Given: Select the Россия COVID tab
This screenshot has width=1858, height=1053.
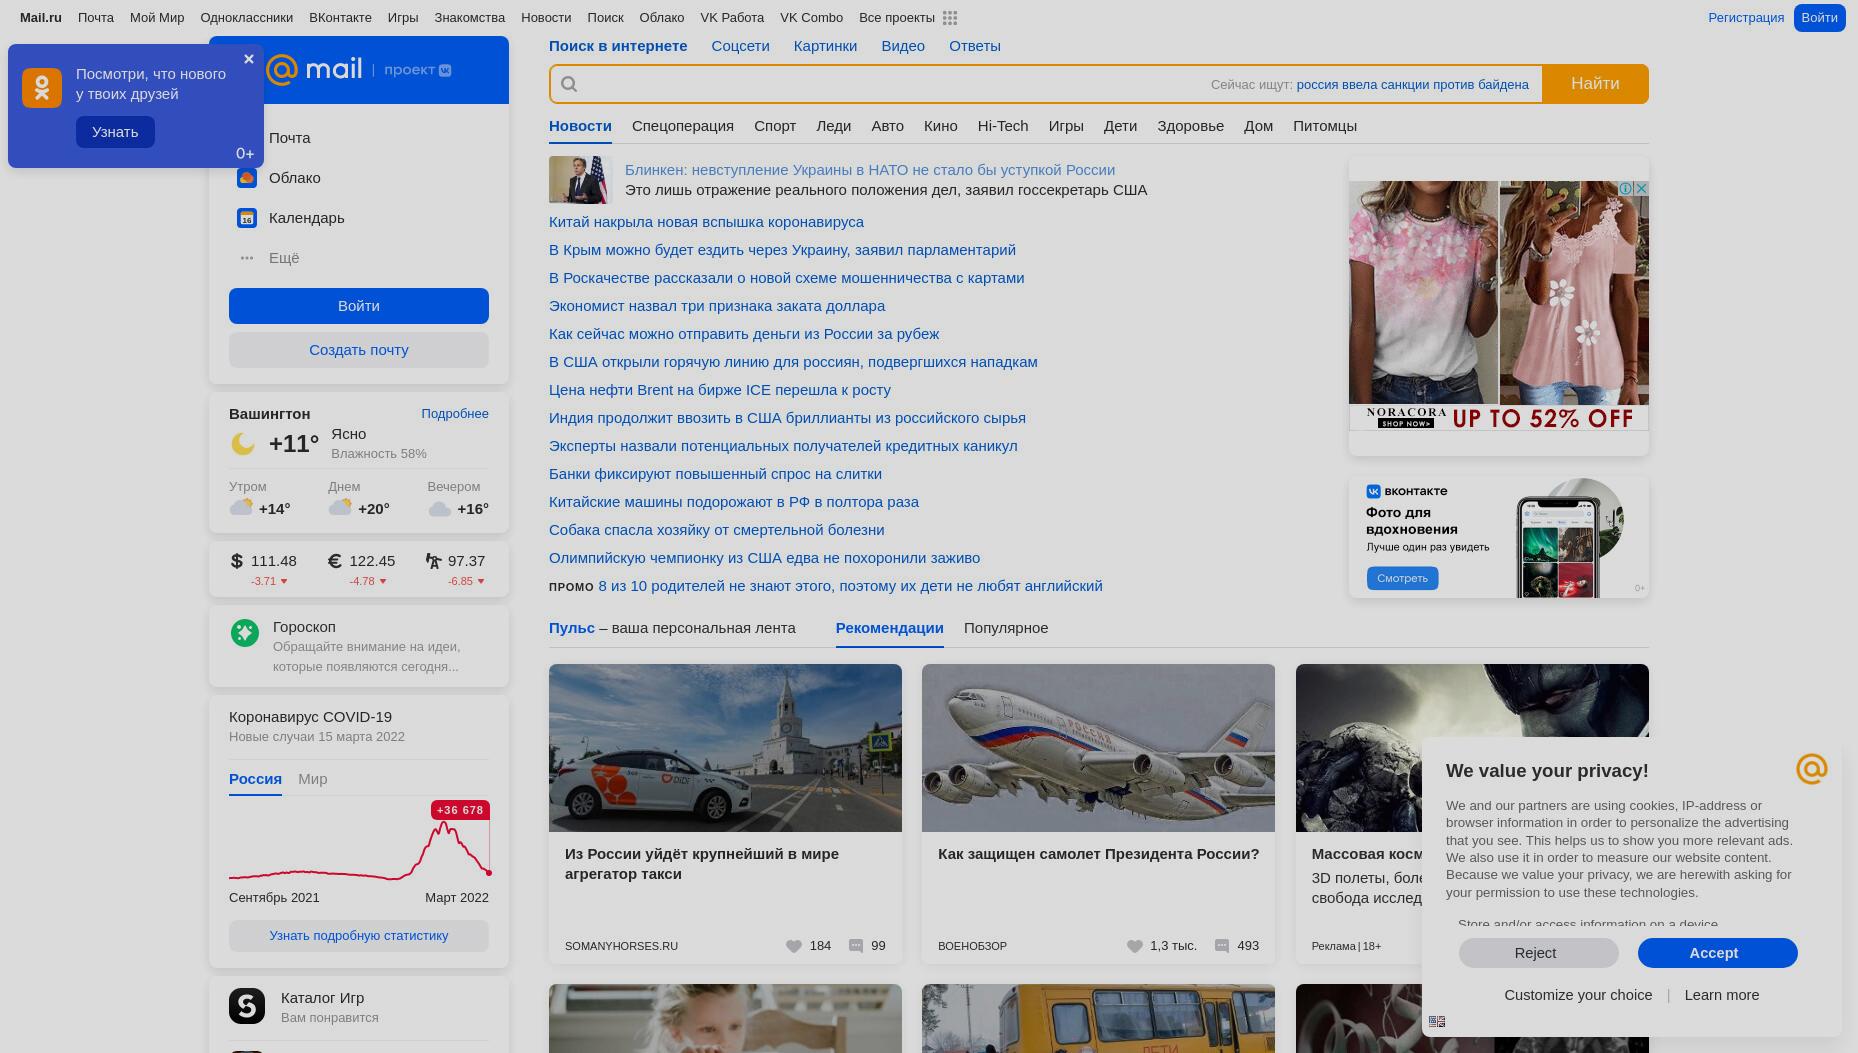Looking at the screenshot, I should point(255,779).
